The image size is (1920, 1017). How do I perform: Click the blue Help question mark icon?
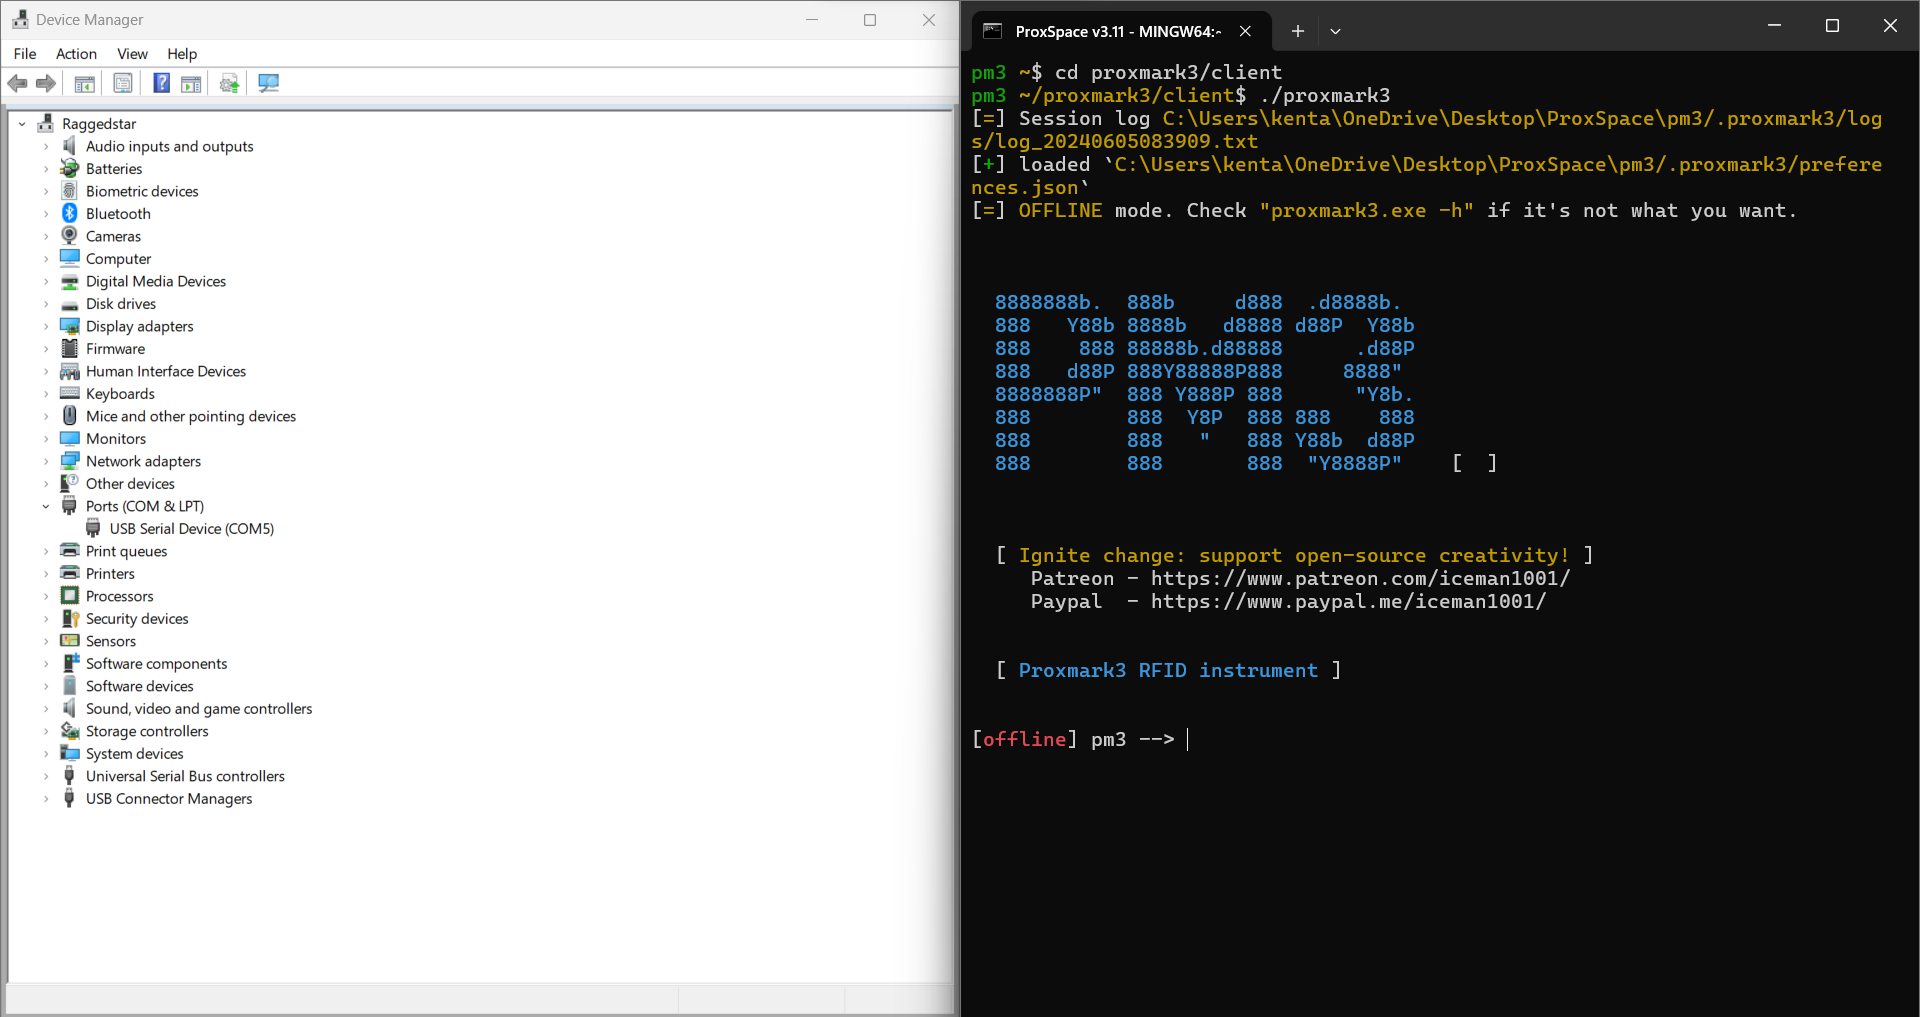pos(161,83)
